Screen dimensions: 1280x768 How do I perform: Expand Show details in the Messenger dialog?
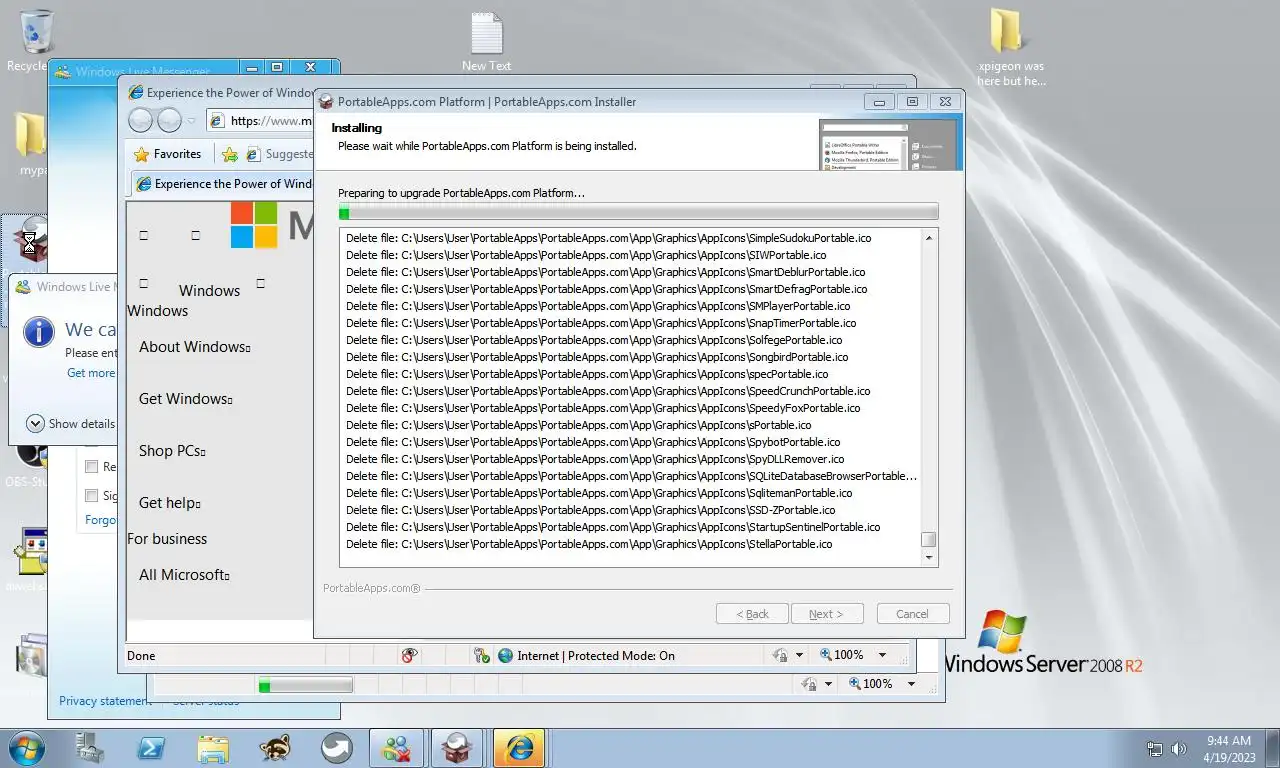[70, 423]
